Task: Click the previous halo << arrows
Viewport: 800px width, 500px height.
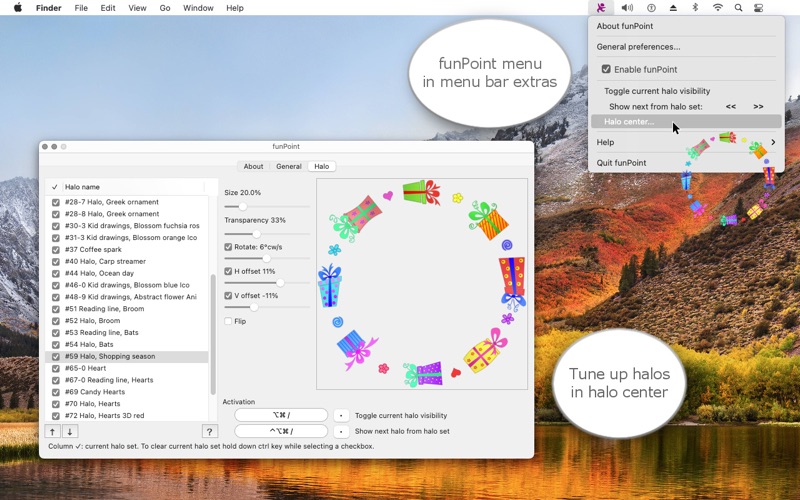Action: (731, 107)
